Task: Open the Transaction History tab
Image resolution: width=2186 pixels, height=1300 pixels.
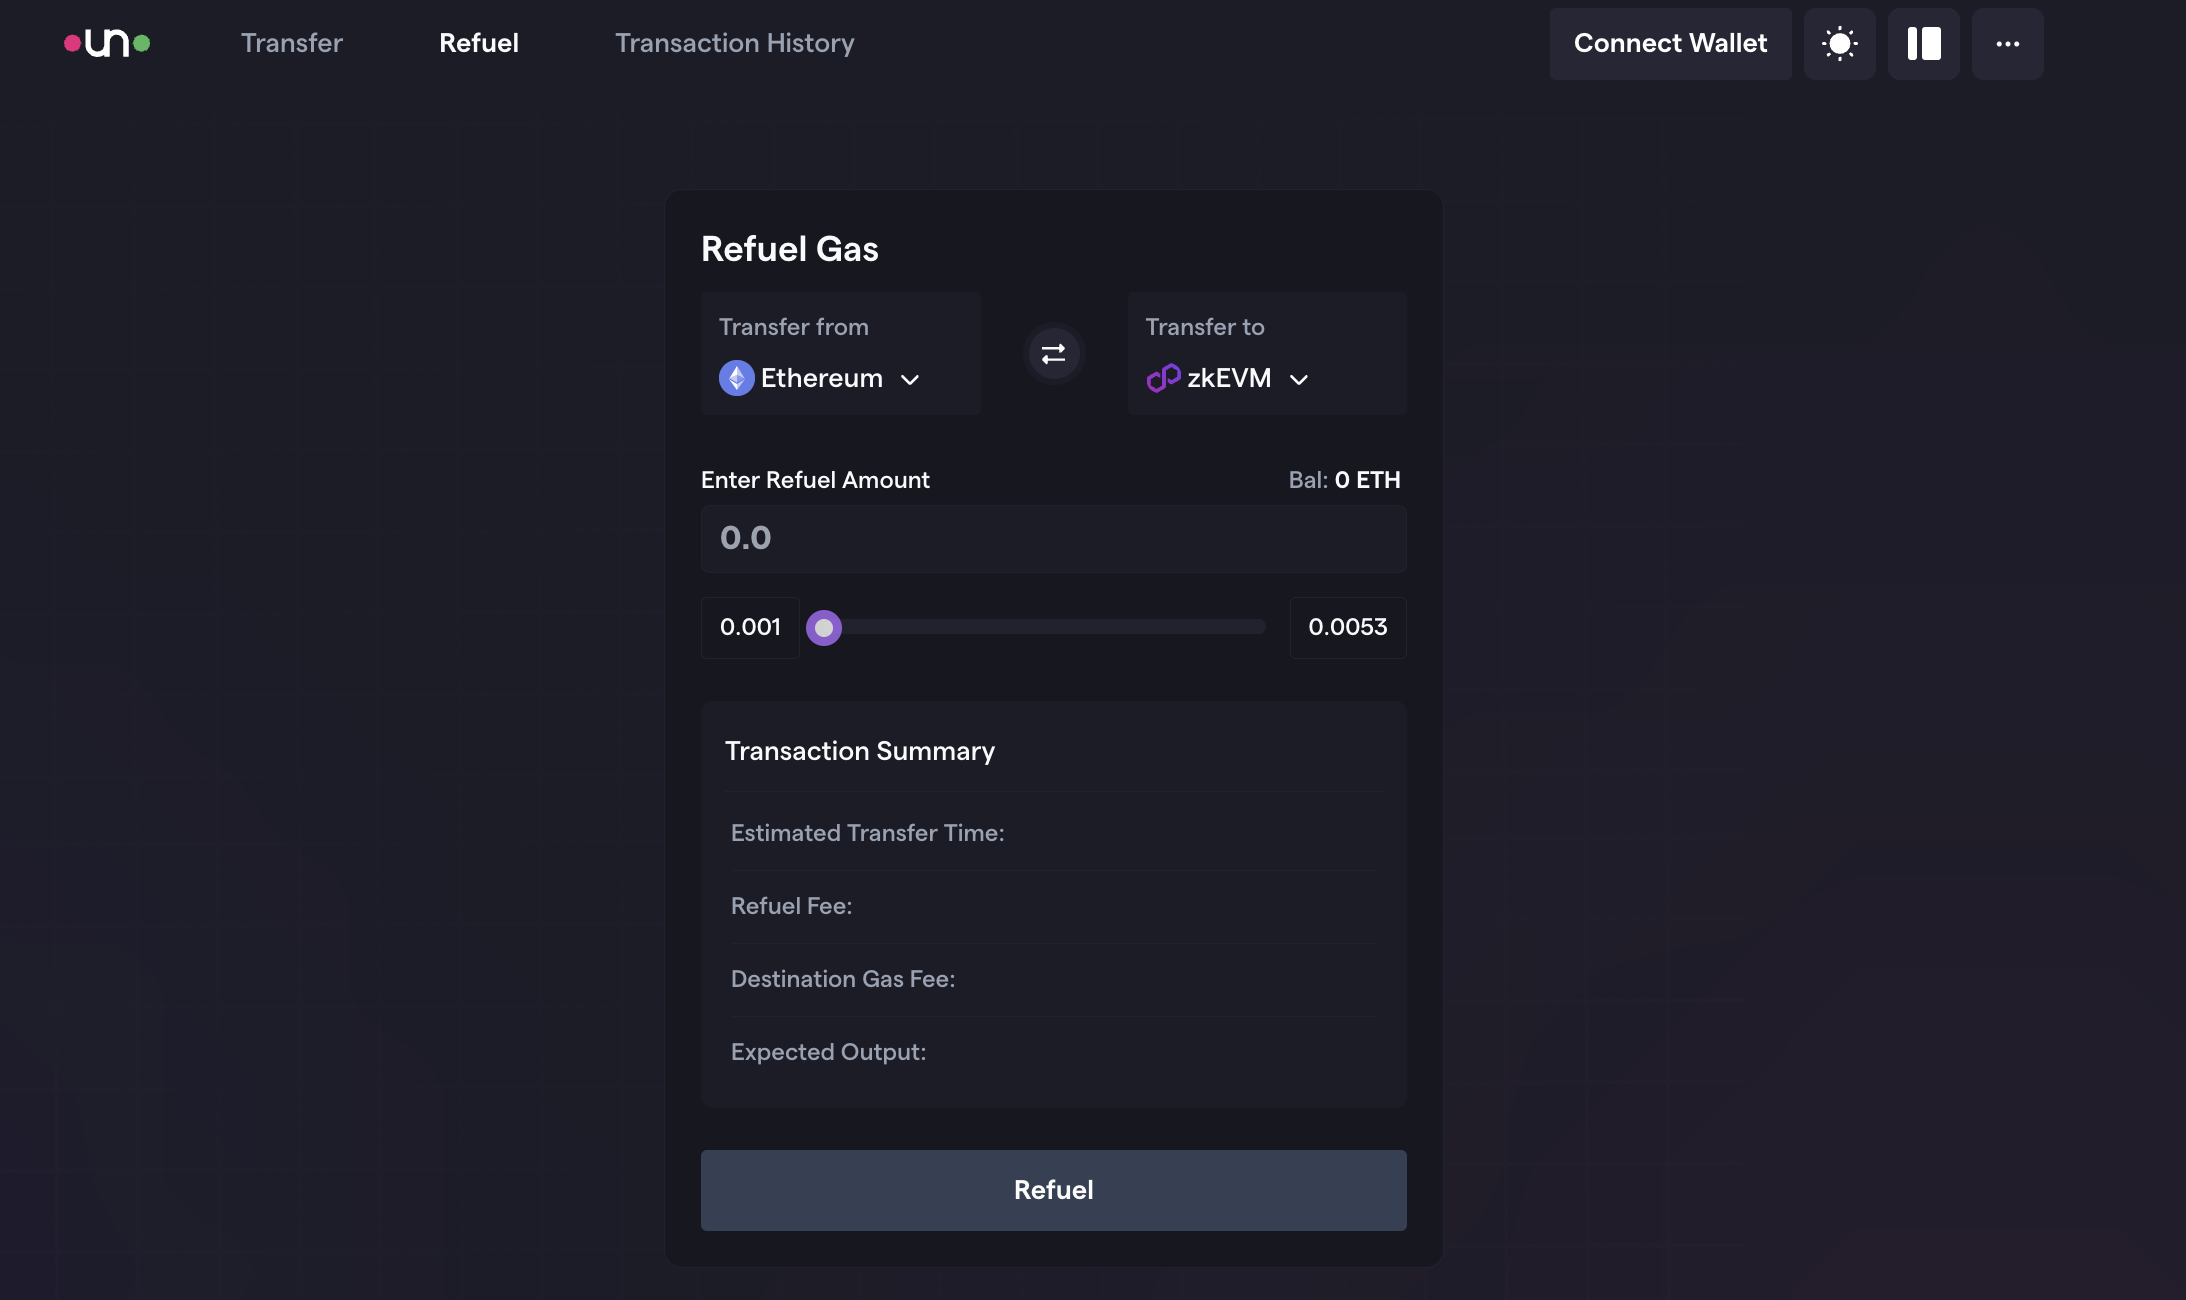Action: coord(734,43)
